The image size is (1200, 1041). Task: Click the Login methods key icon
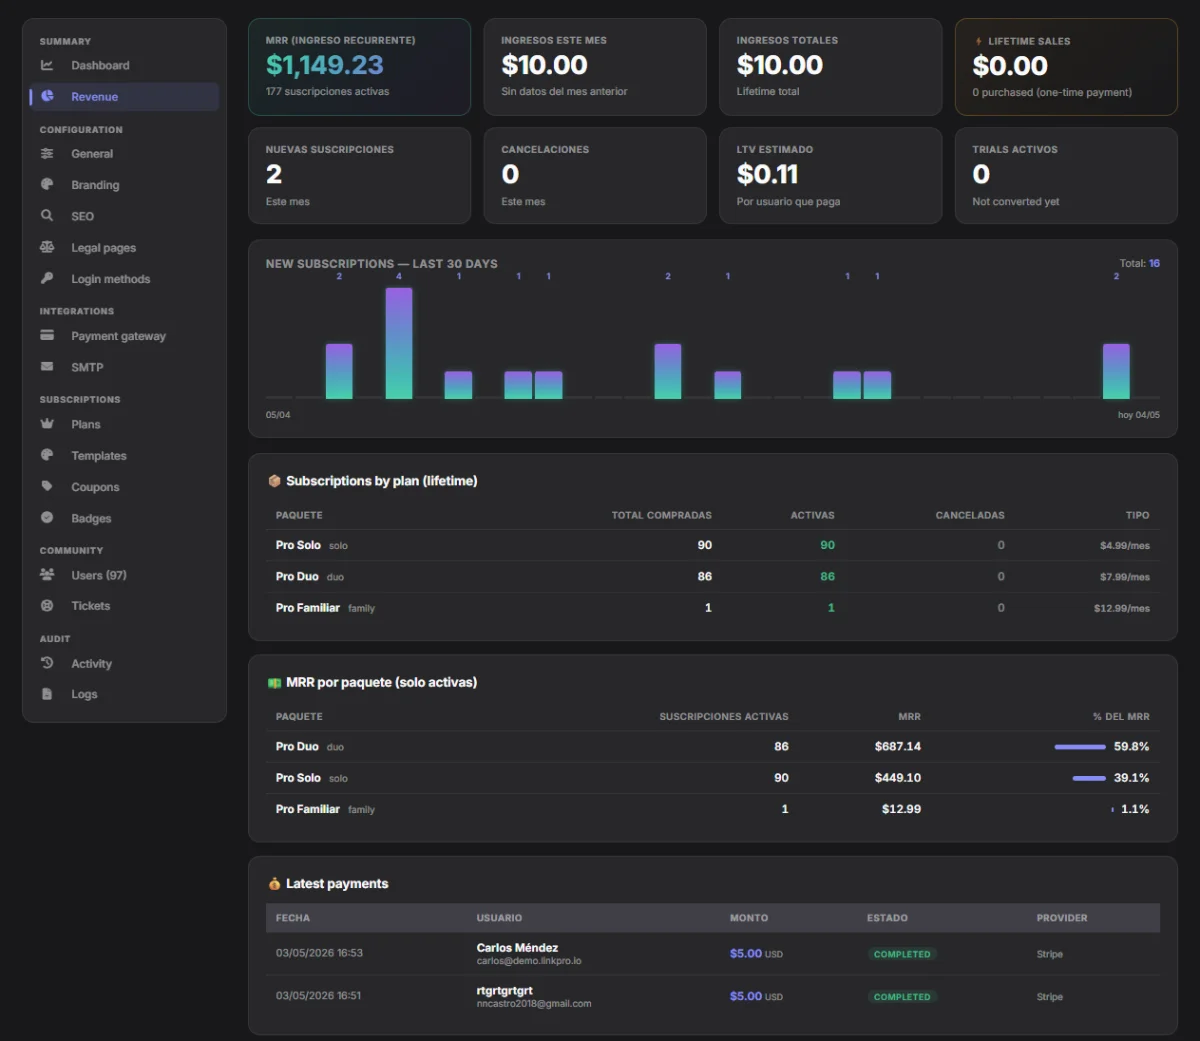point(47,278)
